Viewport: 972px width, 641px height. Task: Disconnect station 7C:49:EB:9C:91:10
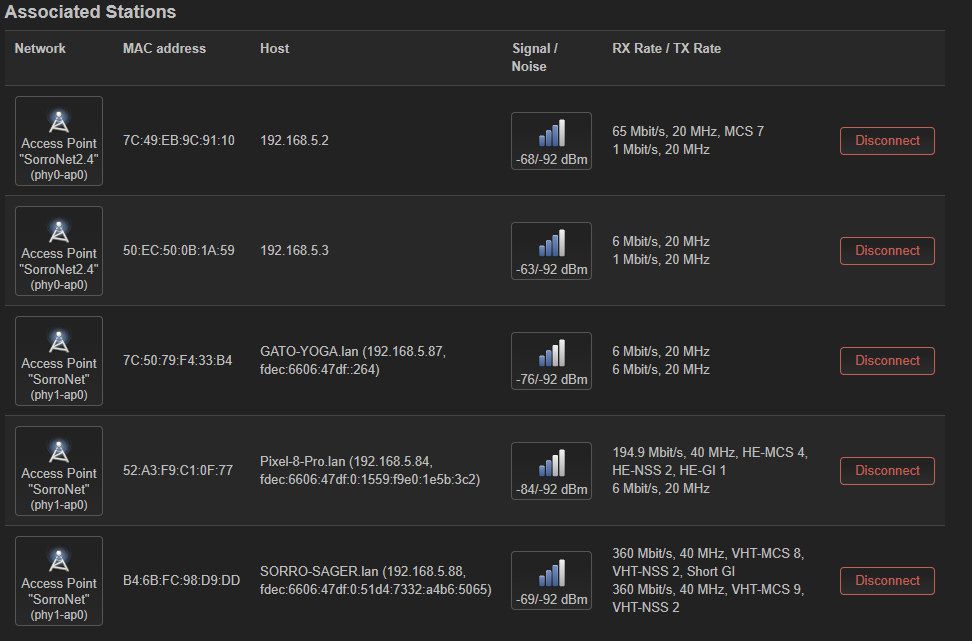886,140
